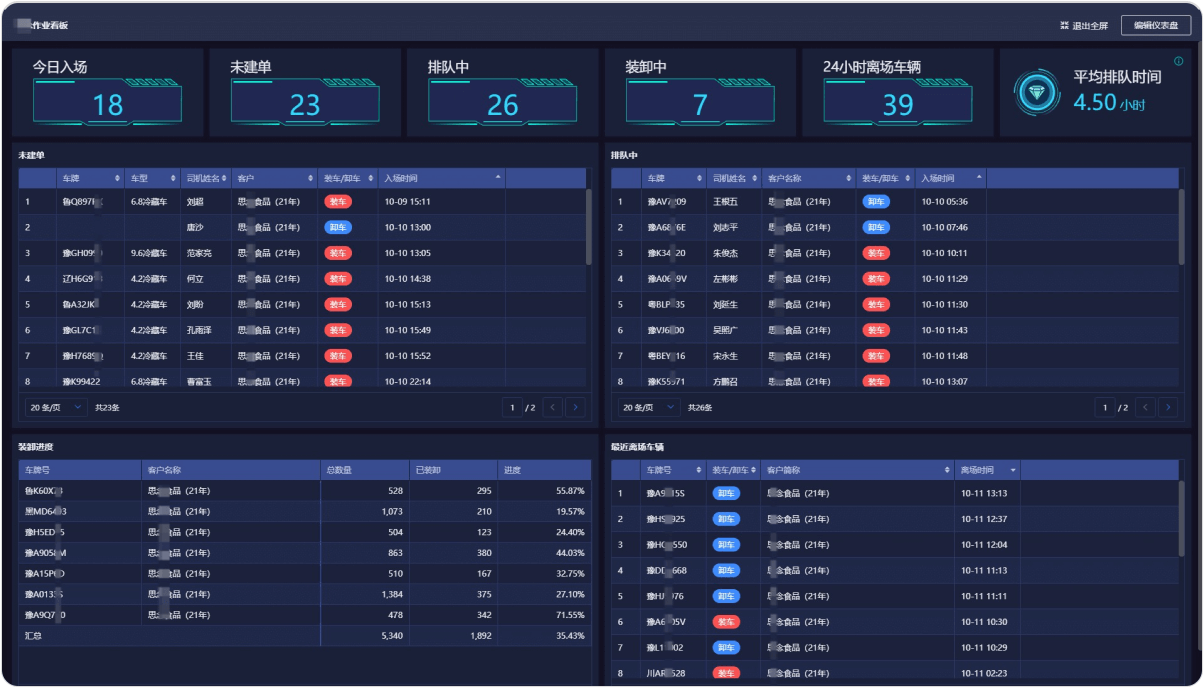Sort 排队中 table by 客户名称 column

(x=850, y=178)
